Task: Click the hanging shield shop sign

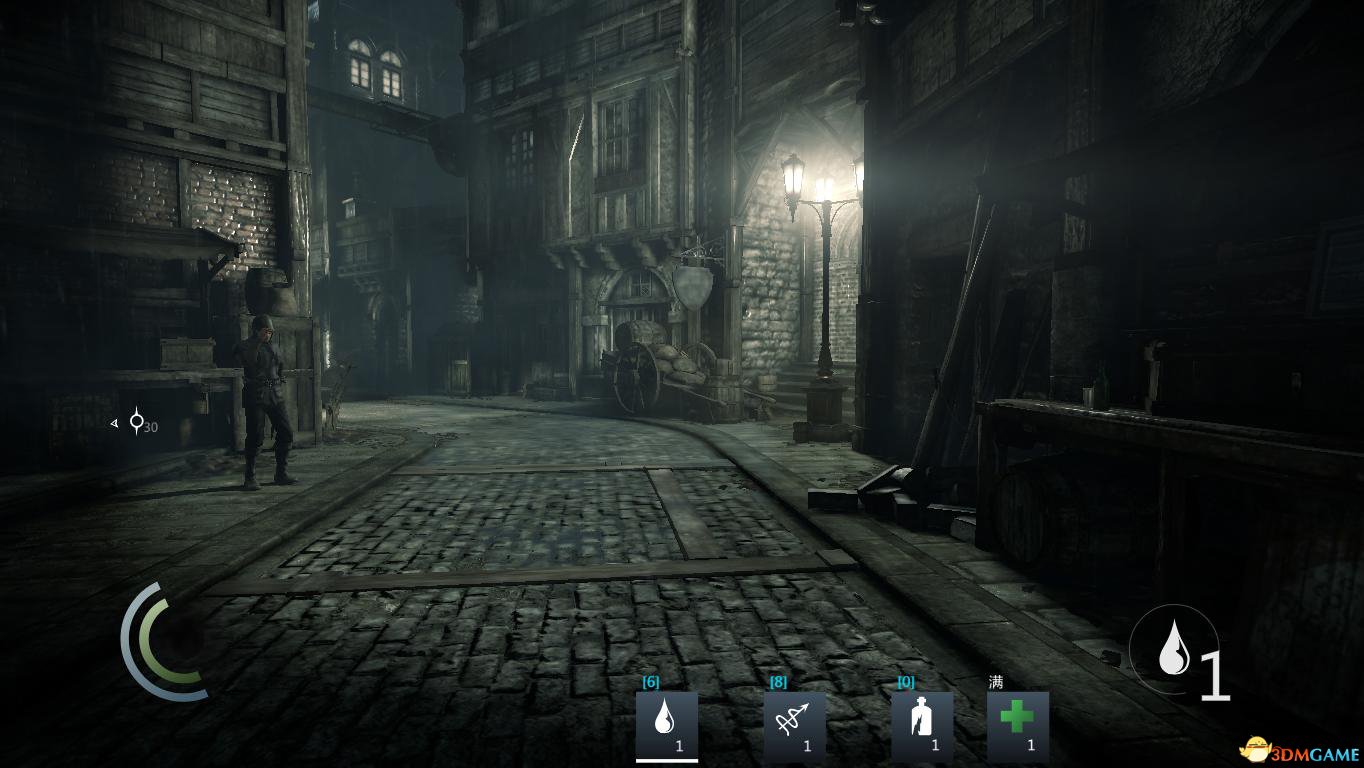Action: pos(692,287)
